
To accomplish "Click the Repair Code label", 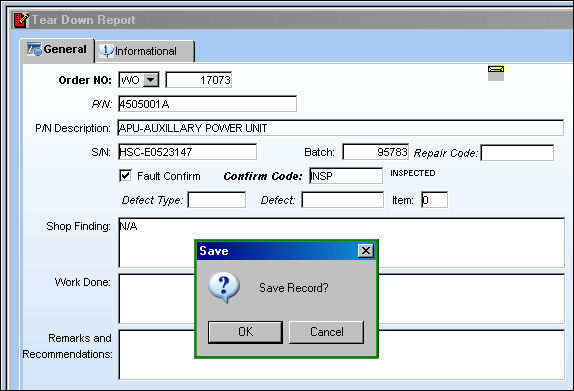I will [446, 153].
